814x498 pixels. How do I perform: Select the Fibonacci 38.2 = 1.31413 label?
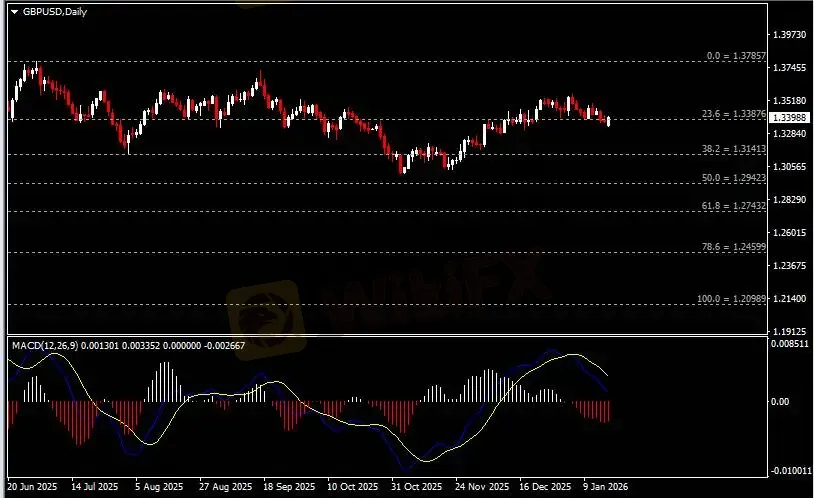pyautogui.click(x=734, y=149)
